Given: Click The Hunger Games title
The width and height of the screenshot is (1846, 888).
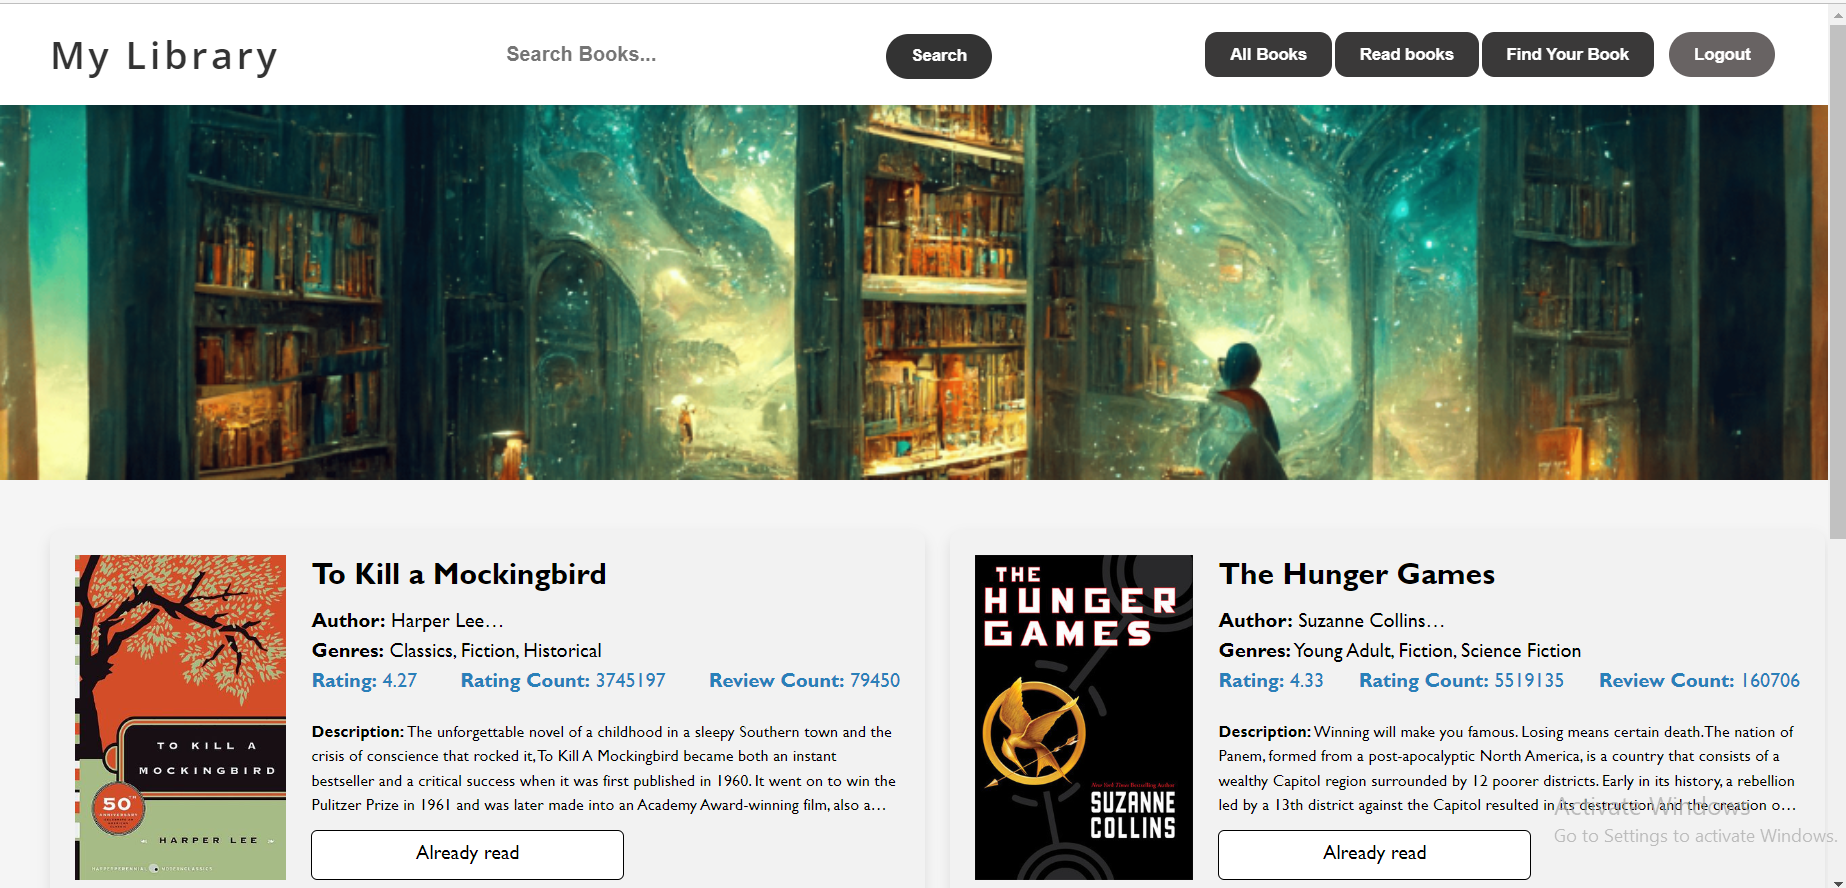Looking at the screenshot, I should point(1357,574).
